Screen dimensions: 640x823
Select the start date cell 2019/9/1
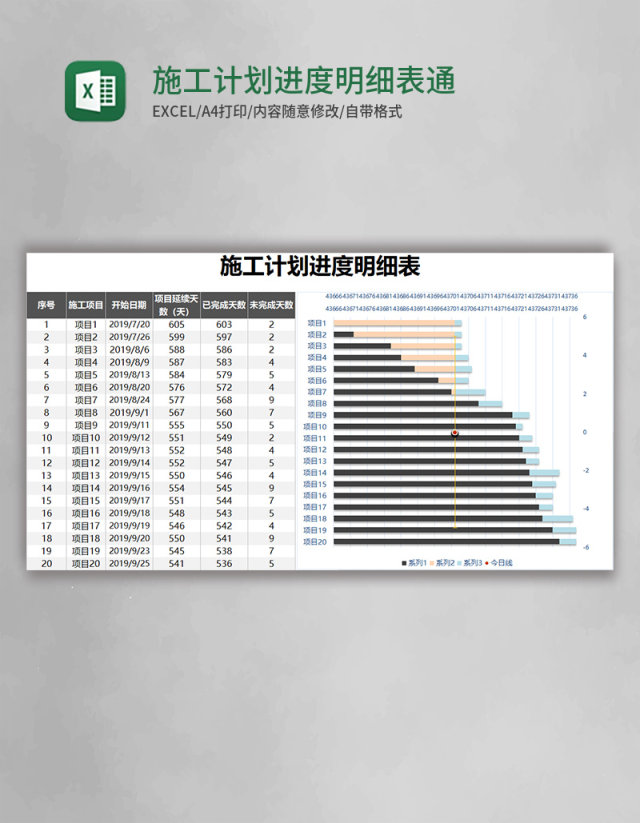[x=129, y=413]
